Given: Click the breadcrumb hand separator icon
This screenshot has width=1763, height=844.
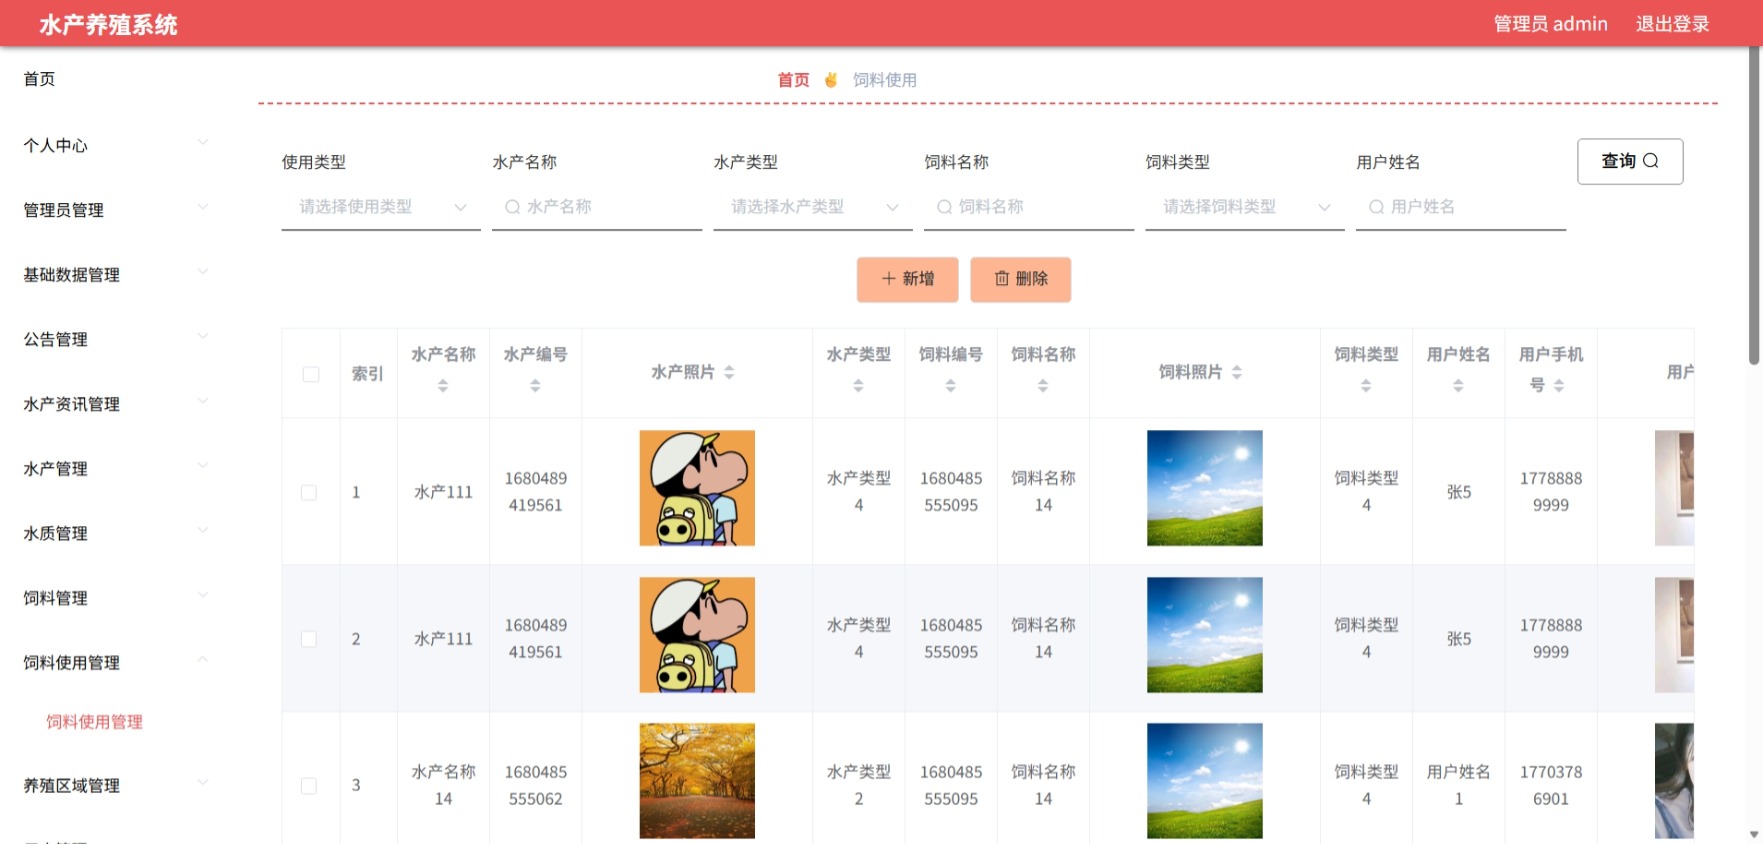Looking at the screenshot, I should click(831, 80).
